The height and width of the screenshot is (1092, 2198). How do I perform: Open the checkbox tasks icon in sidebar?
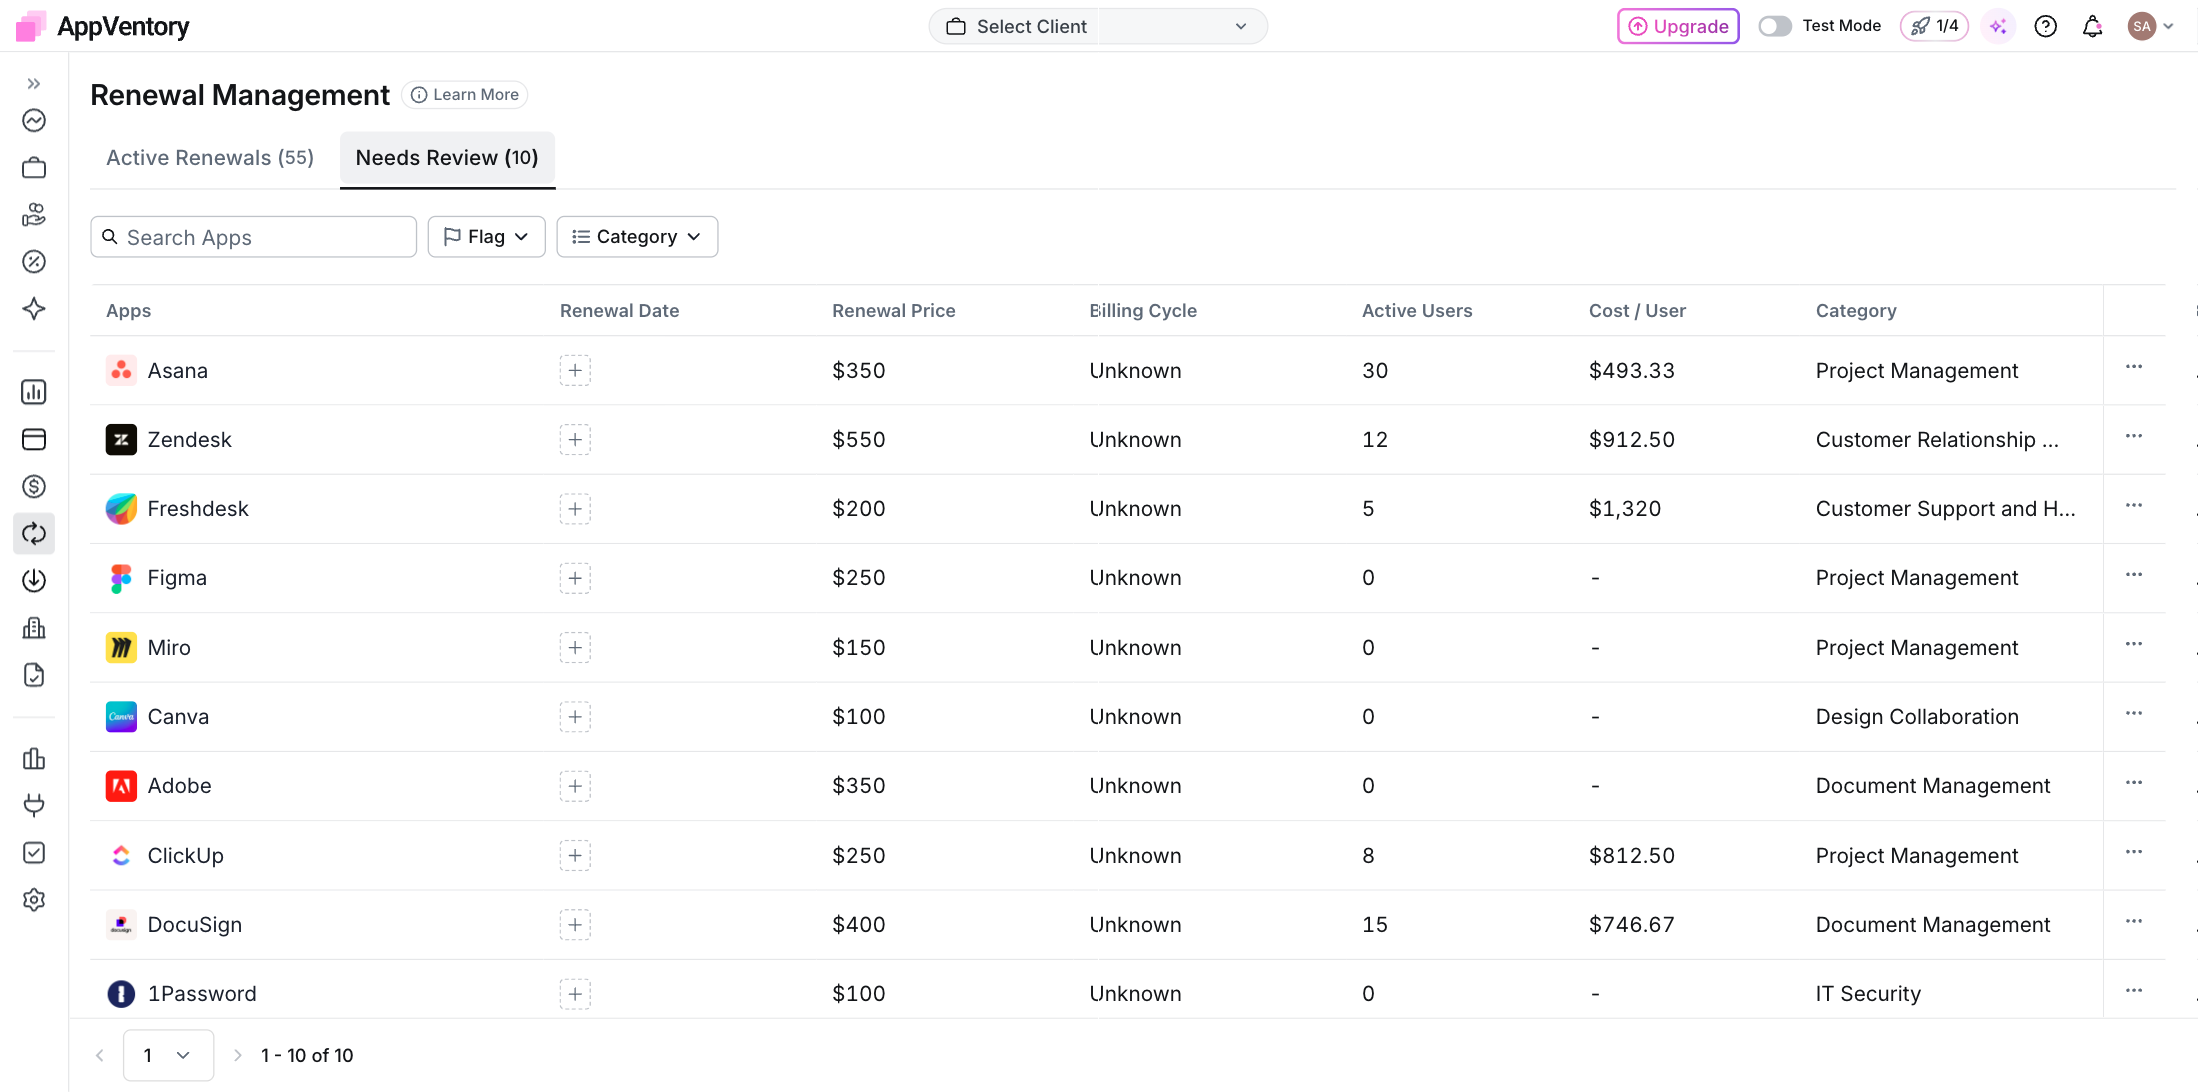pos(34,853)
